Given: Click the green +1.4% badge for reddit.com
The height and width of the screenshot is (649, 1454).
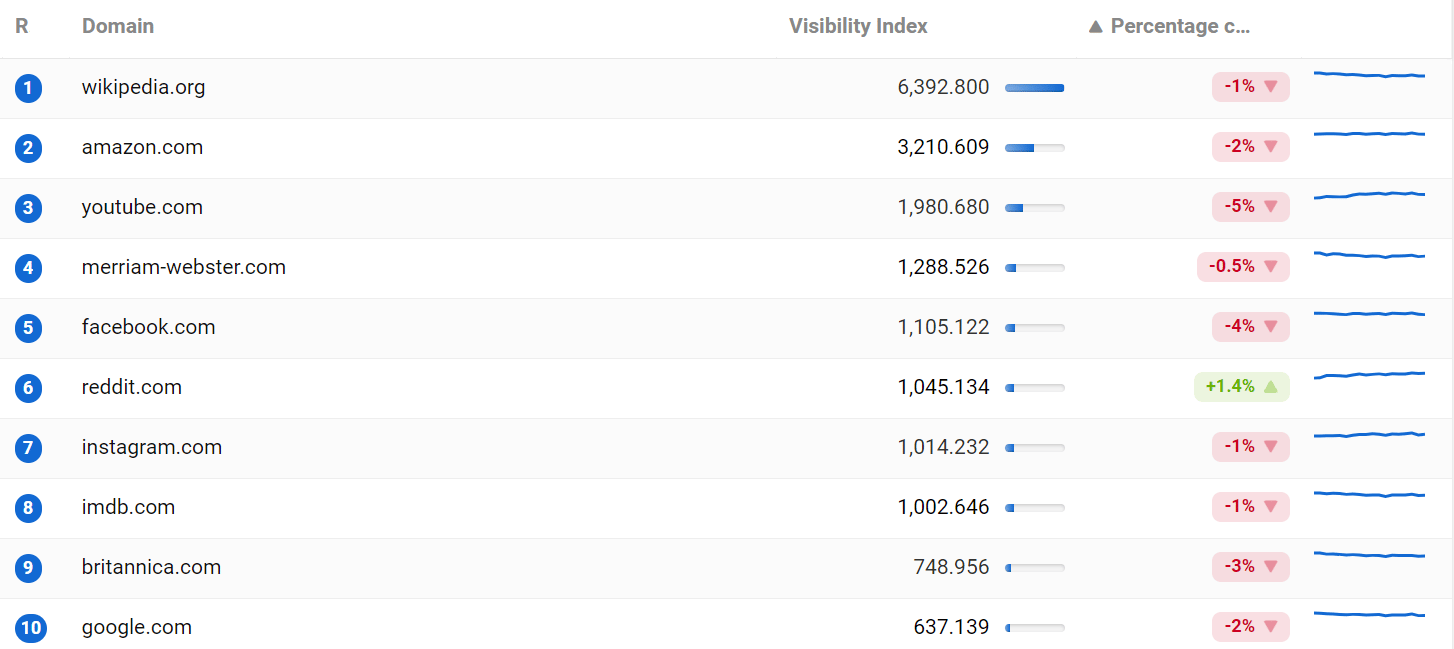Looking at the screenshot, I should tap(1241, 387).
